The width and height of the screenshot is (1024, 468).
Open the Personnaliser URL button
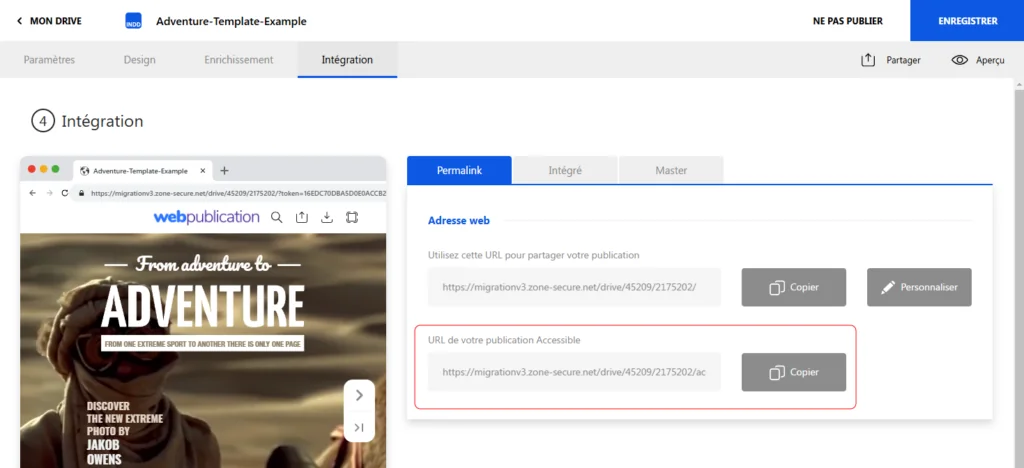[x=919, y=287]
